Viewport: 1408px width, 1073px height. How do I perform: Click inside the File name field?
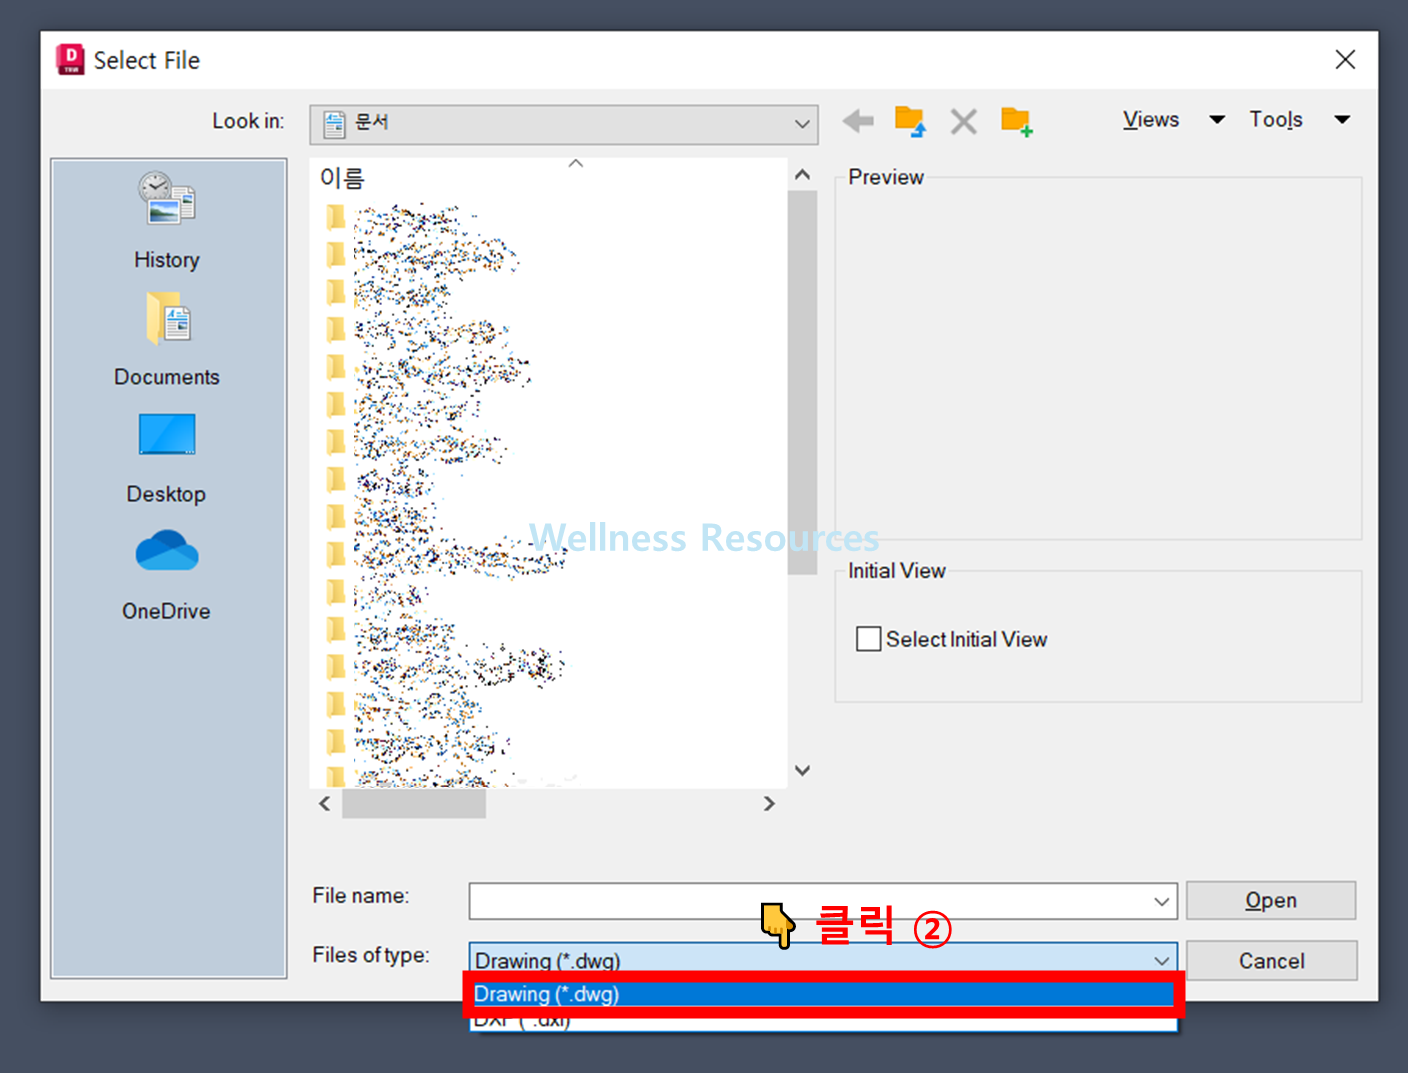coord(808,901)
